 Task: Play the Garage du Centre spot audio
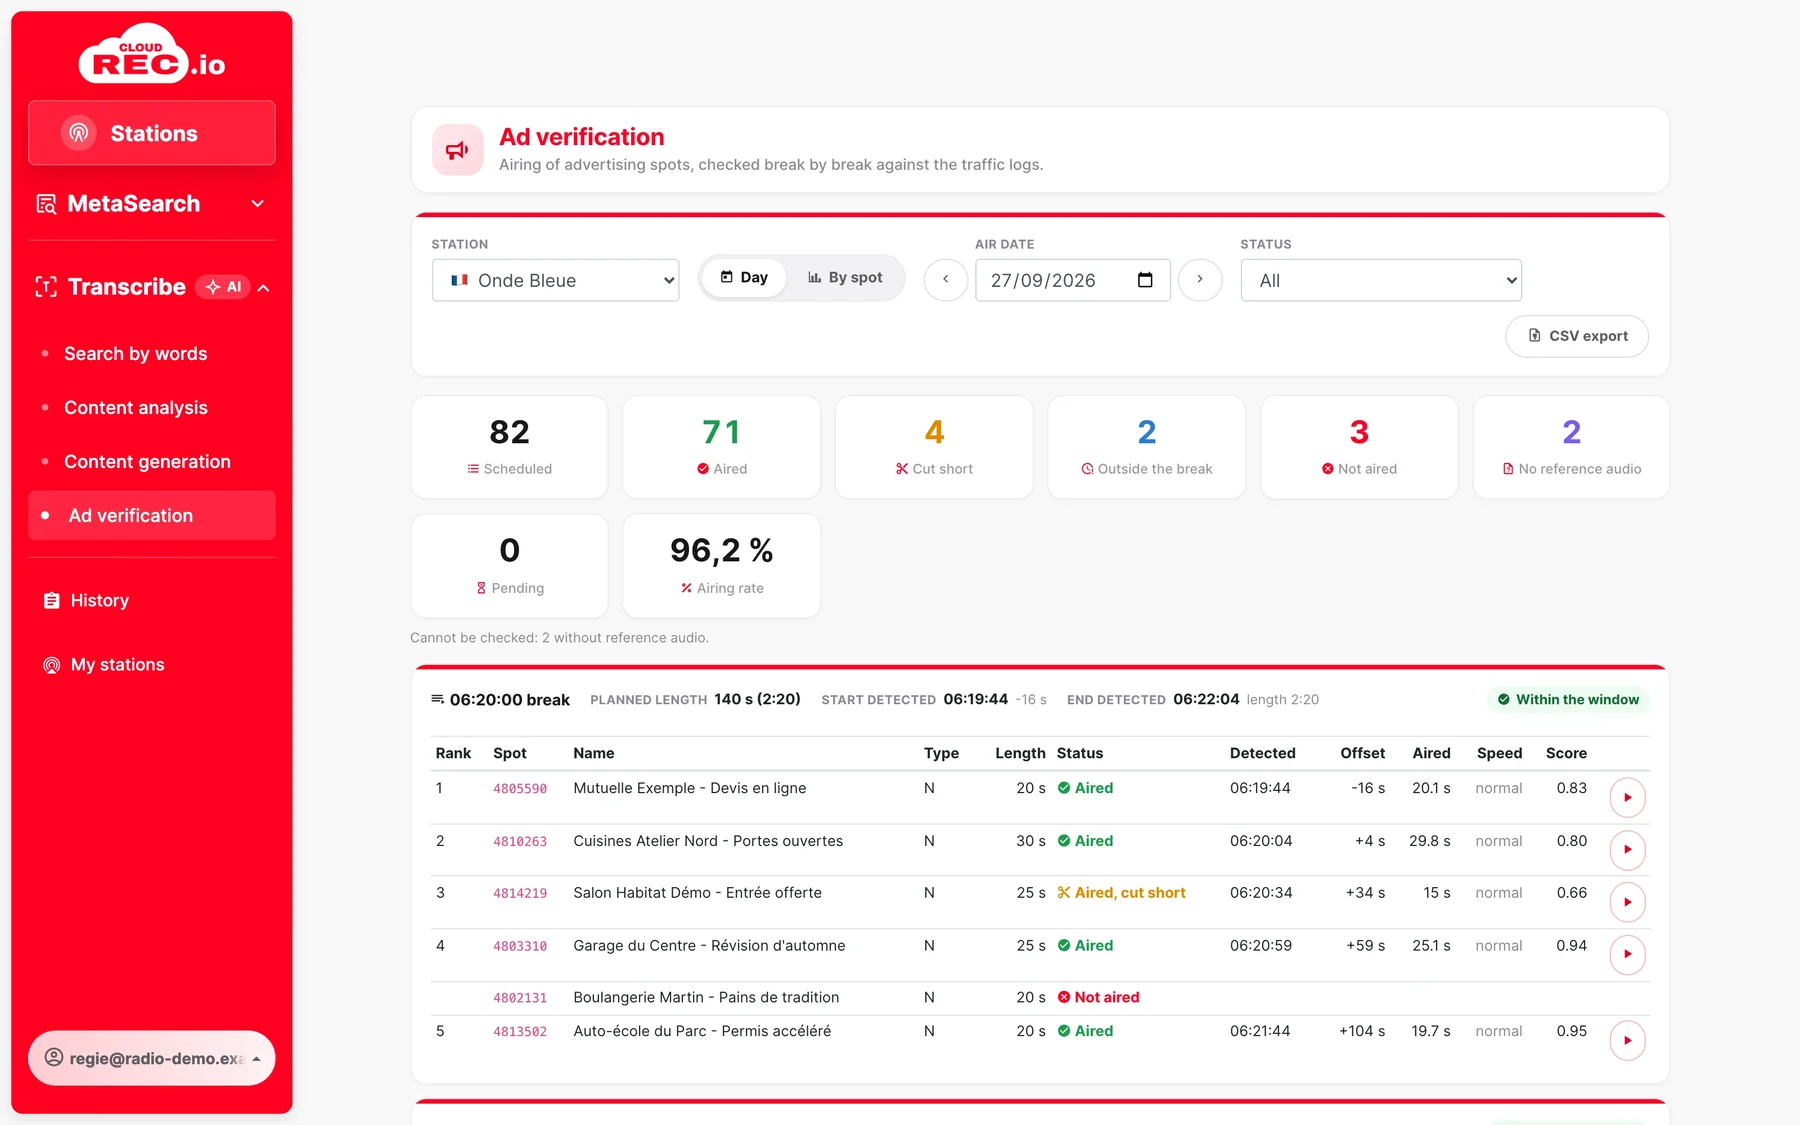pyautogui.click(x=1628, y=954)
